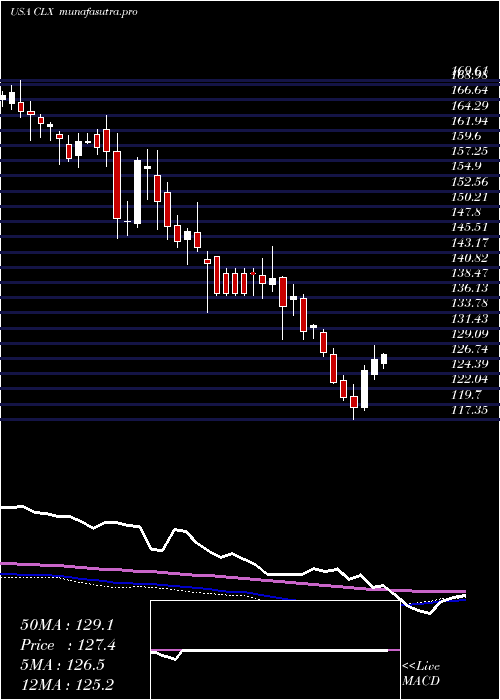Select the 145.51 price axis label
The height and width of the screenshot is (700, 500).
[470, 227]
